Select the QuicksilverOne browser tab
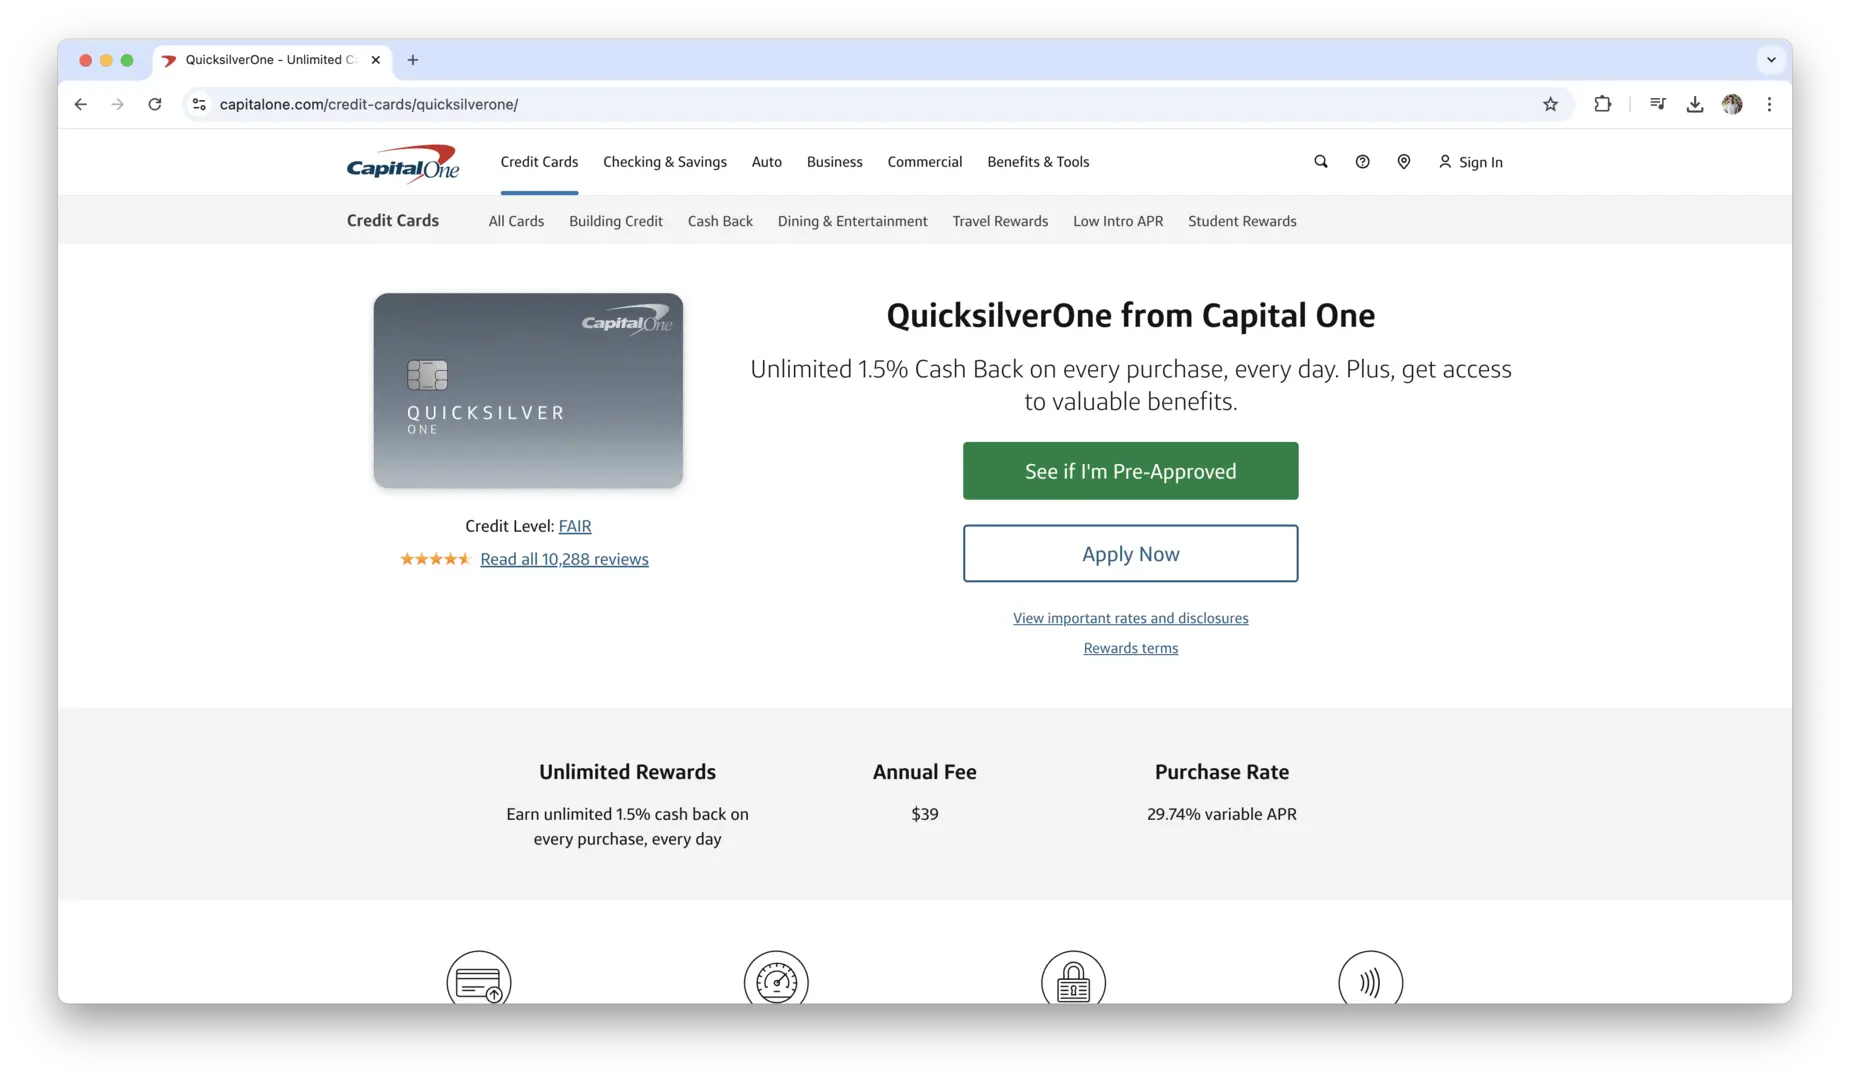Viewport: 1850px width, 1080px height. pos(270,60)
